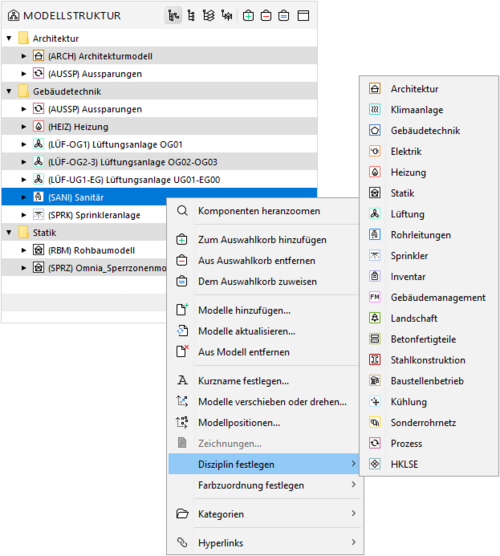
Task: Click the panel window icon in Modellstruktur header
Action: 303,16
